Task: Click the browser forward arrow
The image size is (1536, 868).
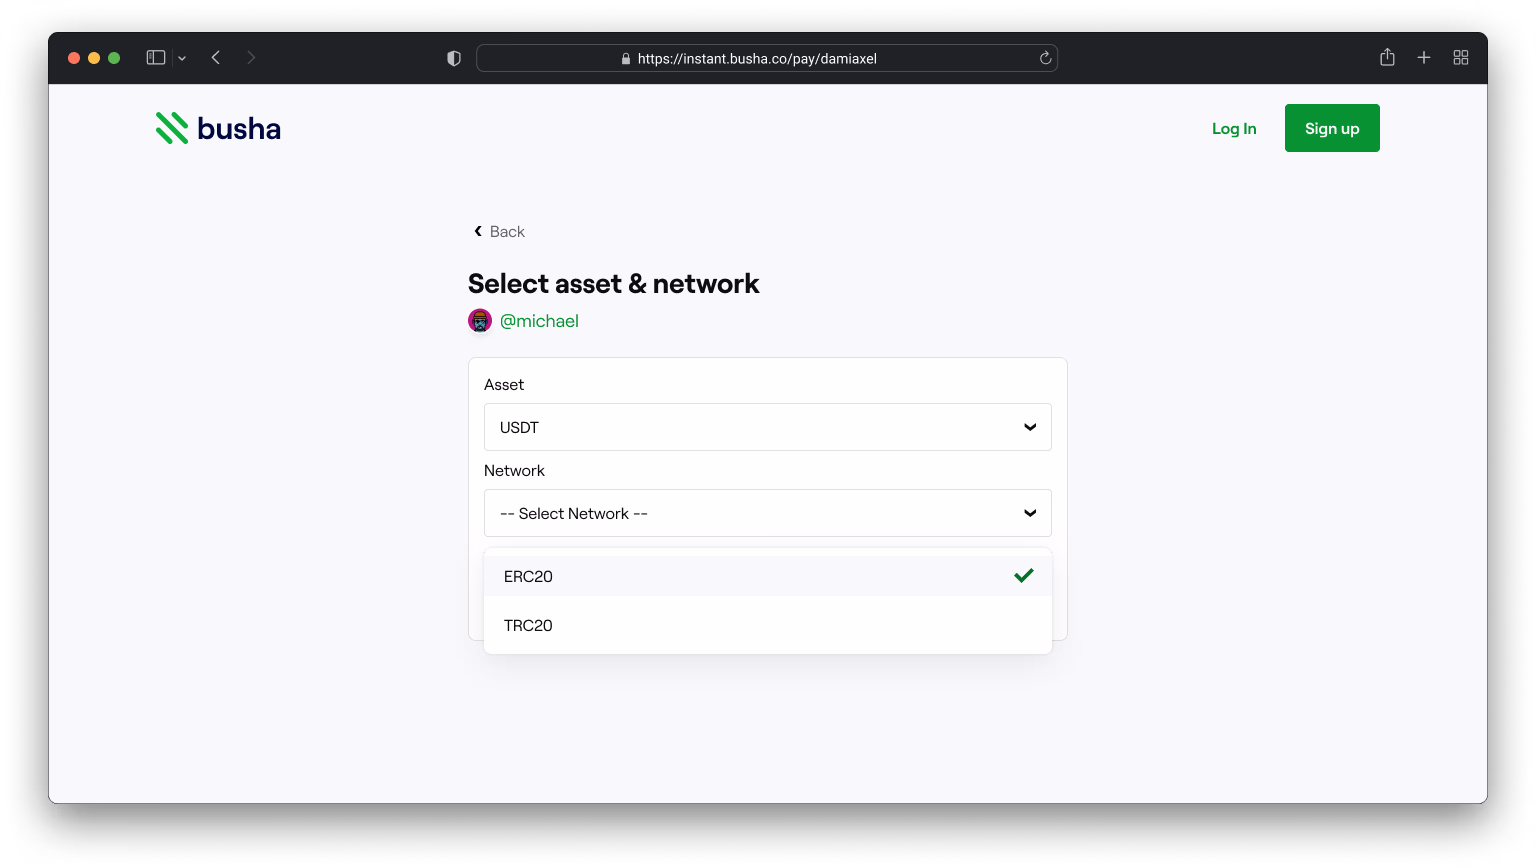Action: click(x=251, y=58)
